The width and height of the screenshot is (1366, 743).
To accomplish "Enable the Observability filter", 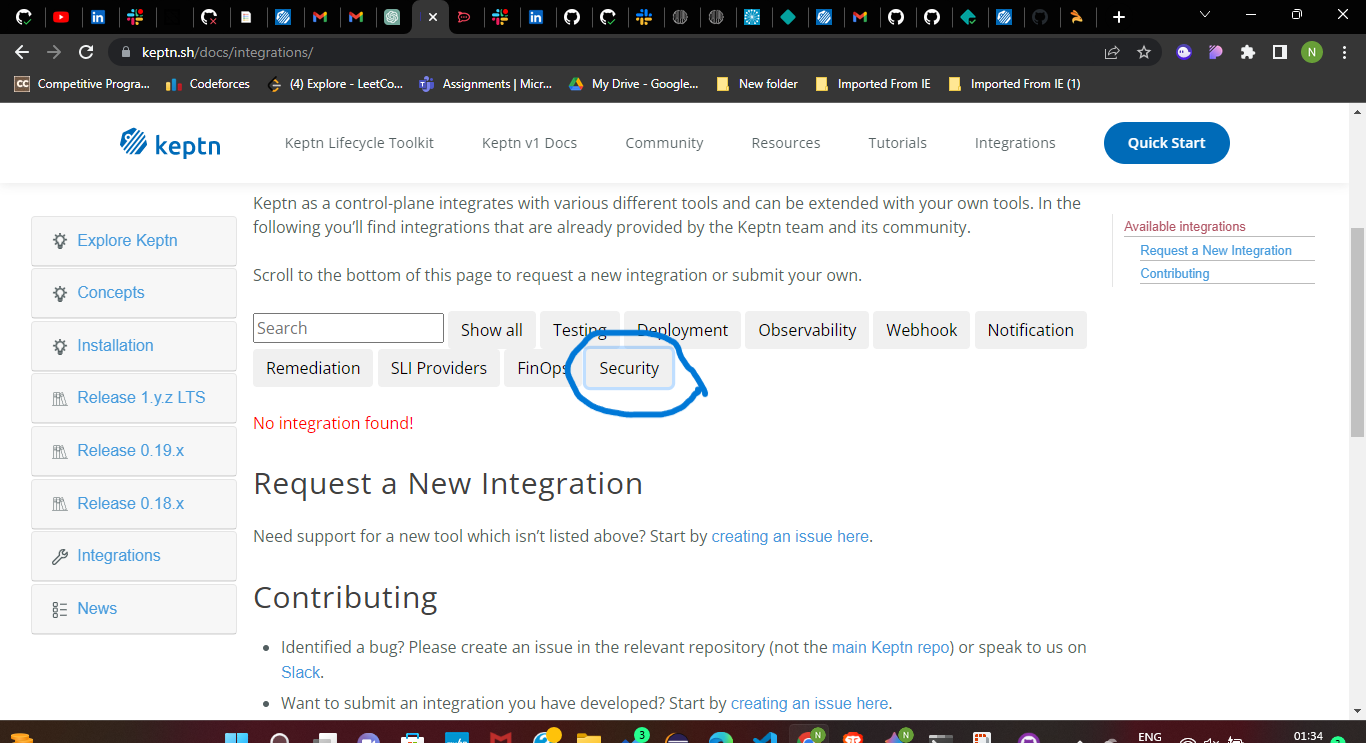I will click(806, 329).
